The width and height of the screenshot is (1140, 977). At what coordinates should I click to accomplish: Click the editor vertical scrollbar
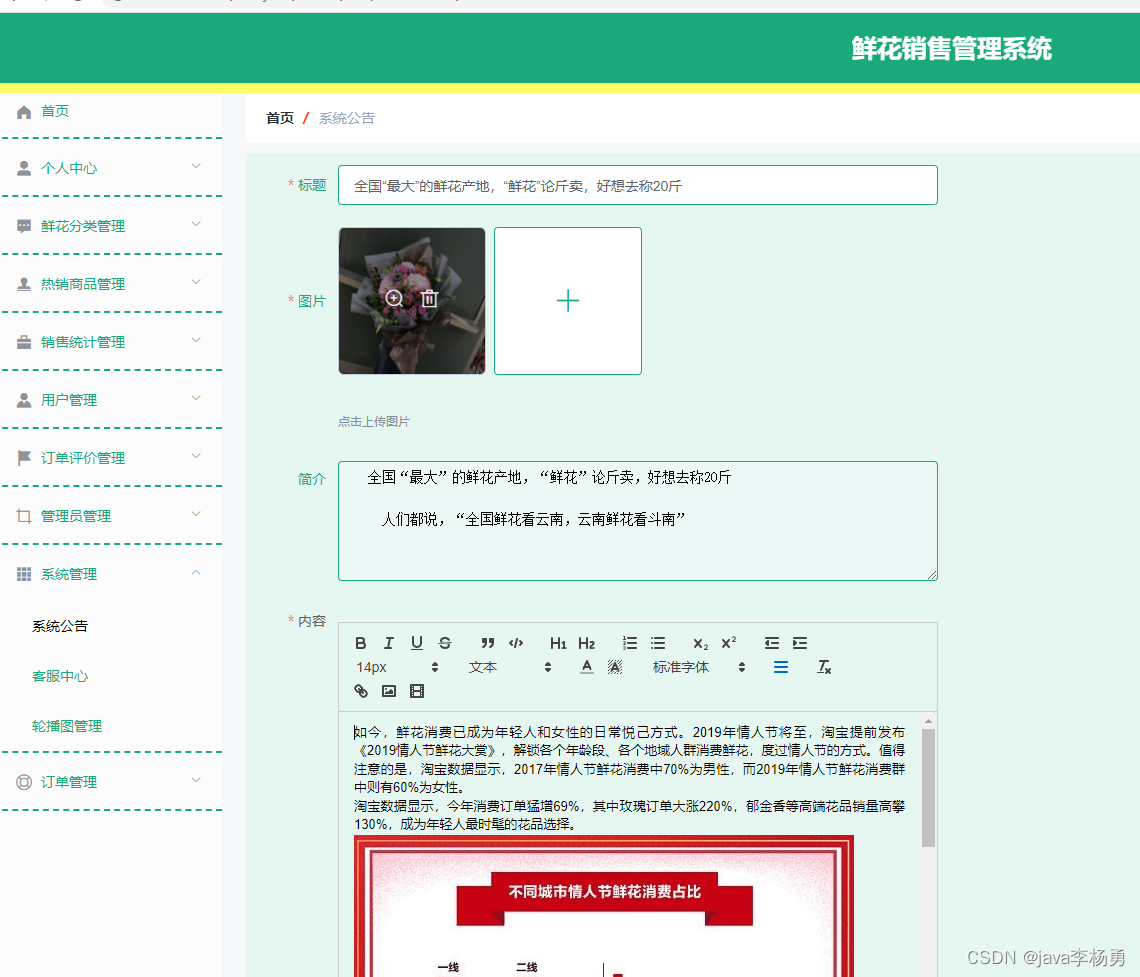point(928,788)
